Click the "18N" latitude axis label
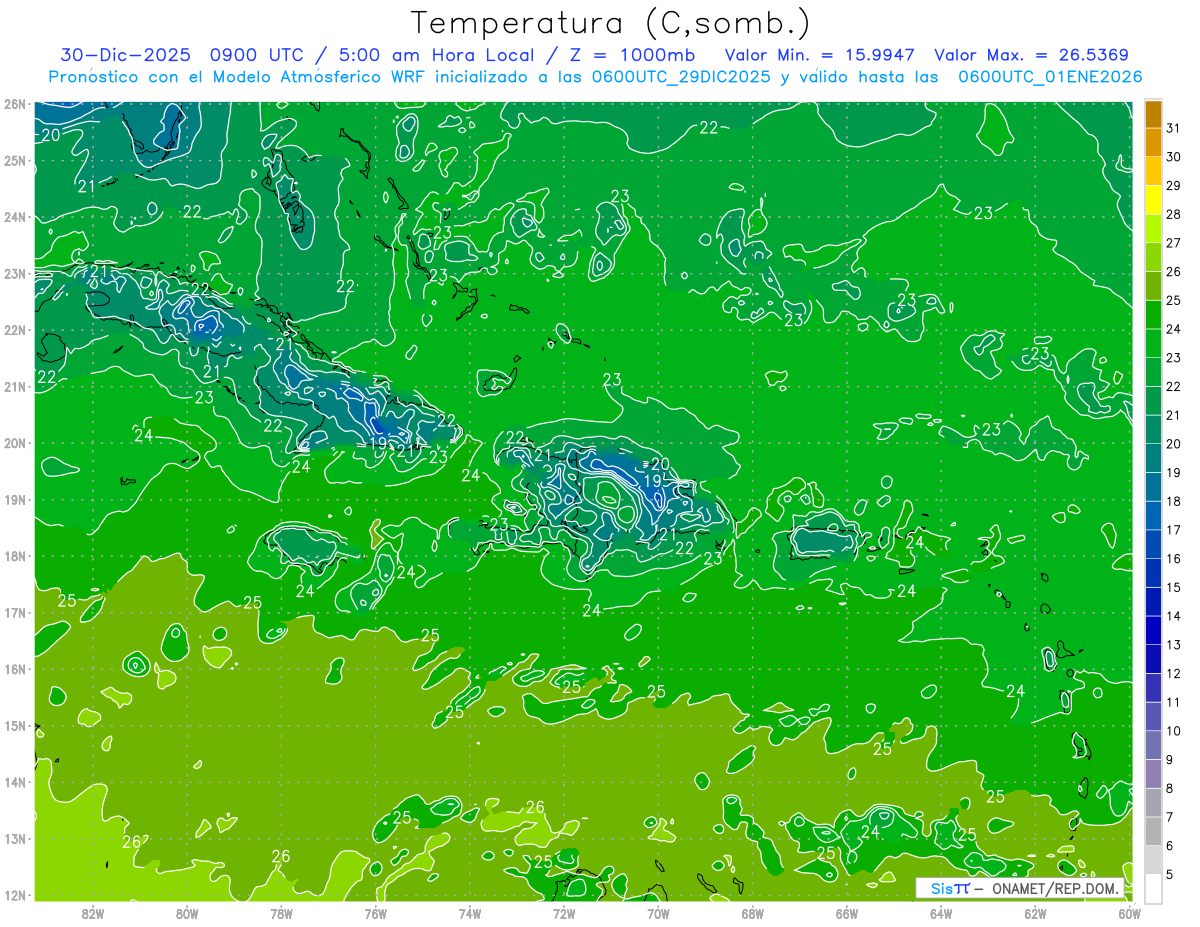The height and width of the screenshot is (927, 1200). coord(15,556)
